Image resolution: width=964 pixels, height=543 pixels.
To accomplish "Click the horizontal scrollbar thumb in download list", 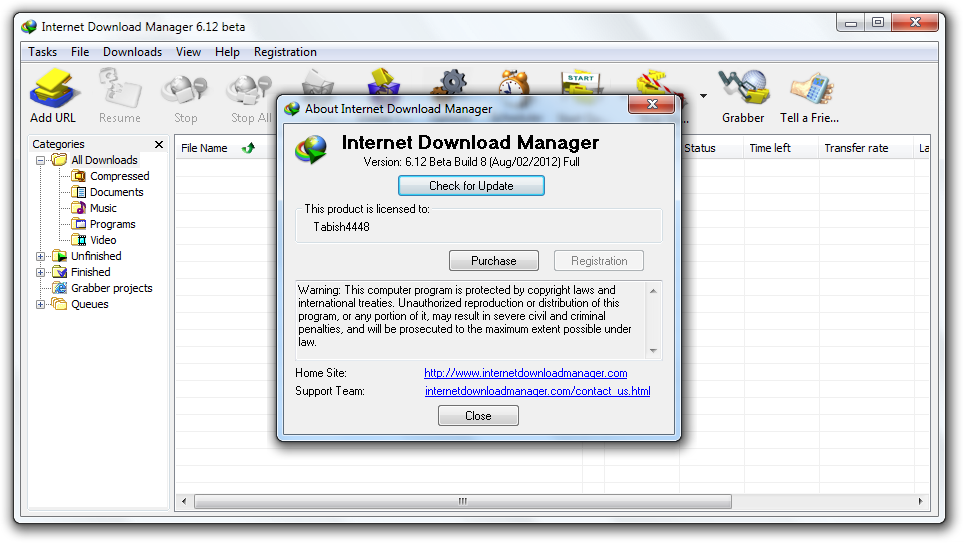I will coord(463,502).
